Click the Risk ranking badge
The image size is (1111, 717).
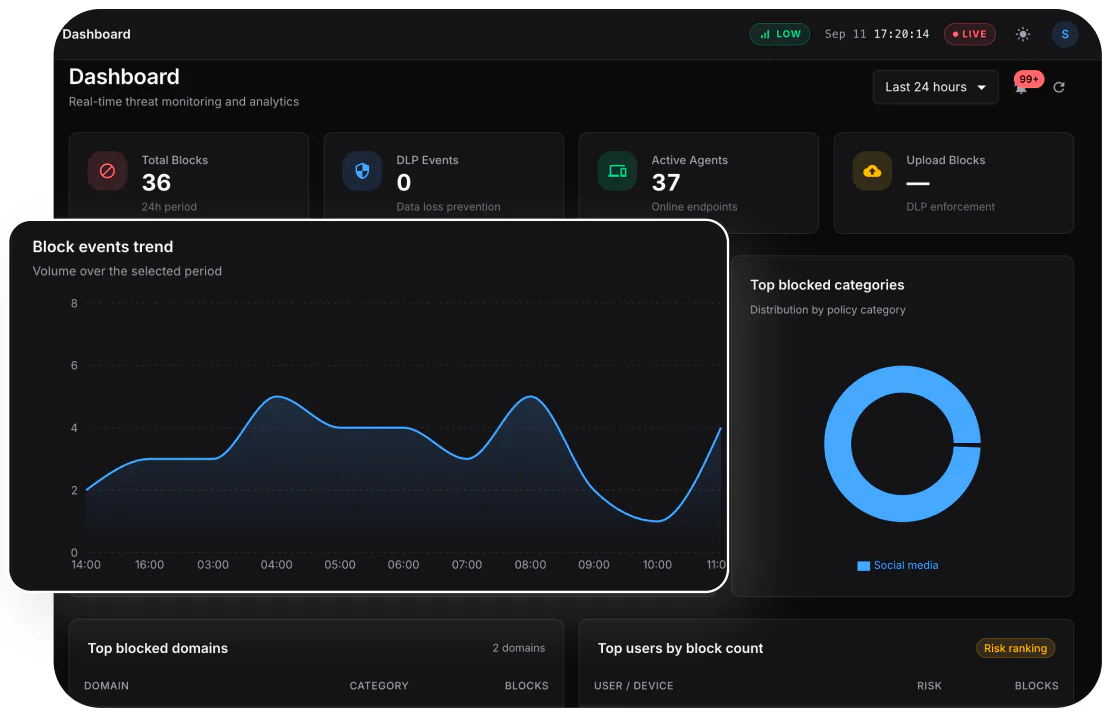[x=1015, y=648]
